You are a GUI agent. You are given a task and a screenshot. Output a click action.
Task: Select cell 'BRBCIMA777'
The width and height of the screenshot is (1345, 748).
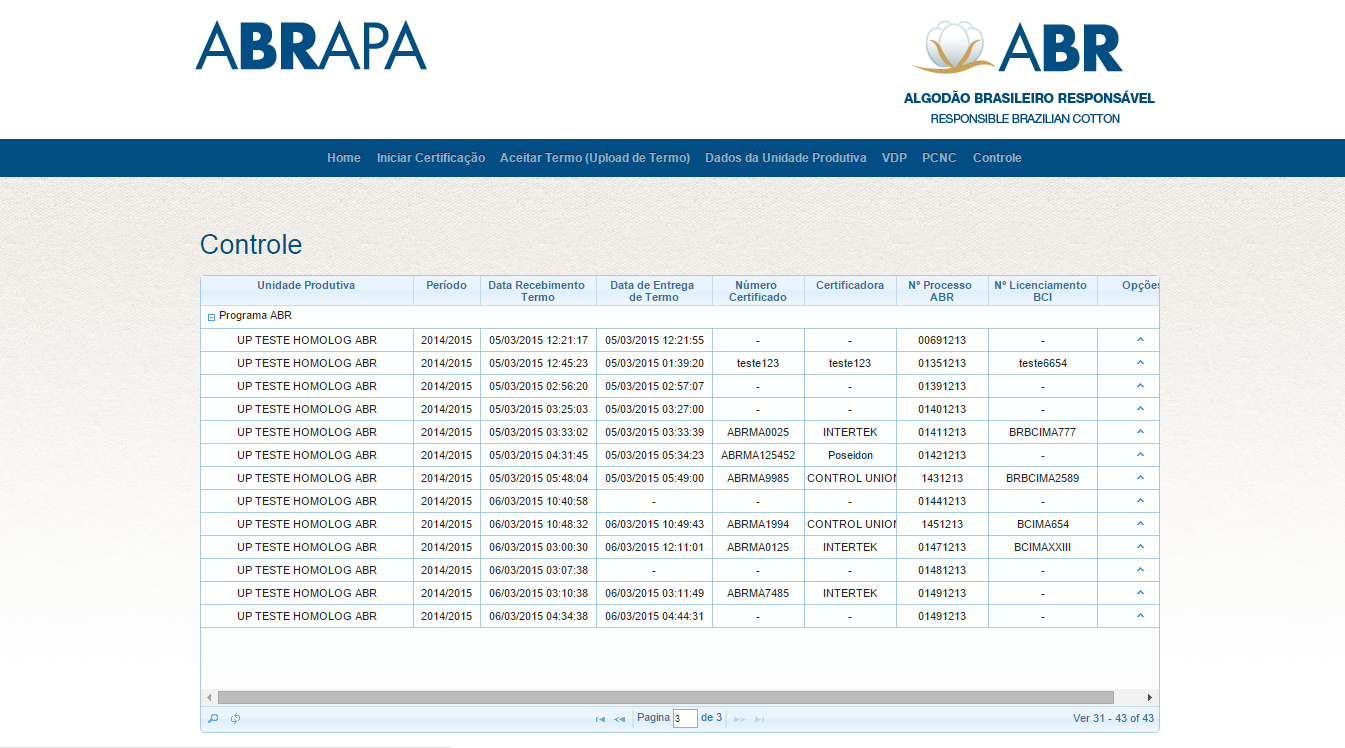click(x=1042, y=432)
